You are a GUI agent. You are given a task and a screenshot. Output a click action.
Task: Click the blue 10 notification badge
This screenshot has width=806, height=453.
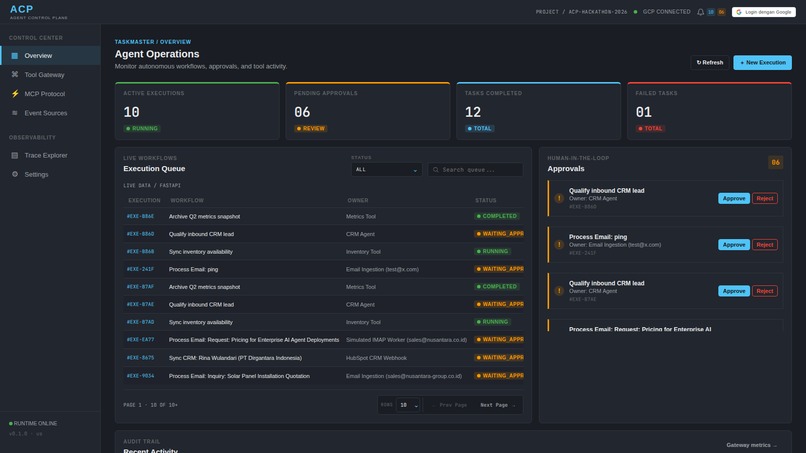[x=711, y=12]
